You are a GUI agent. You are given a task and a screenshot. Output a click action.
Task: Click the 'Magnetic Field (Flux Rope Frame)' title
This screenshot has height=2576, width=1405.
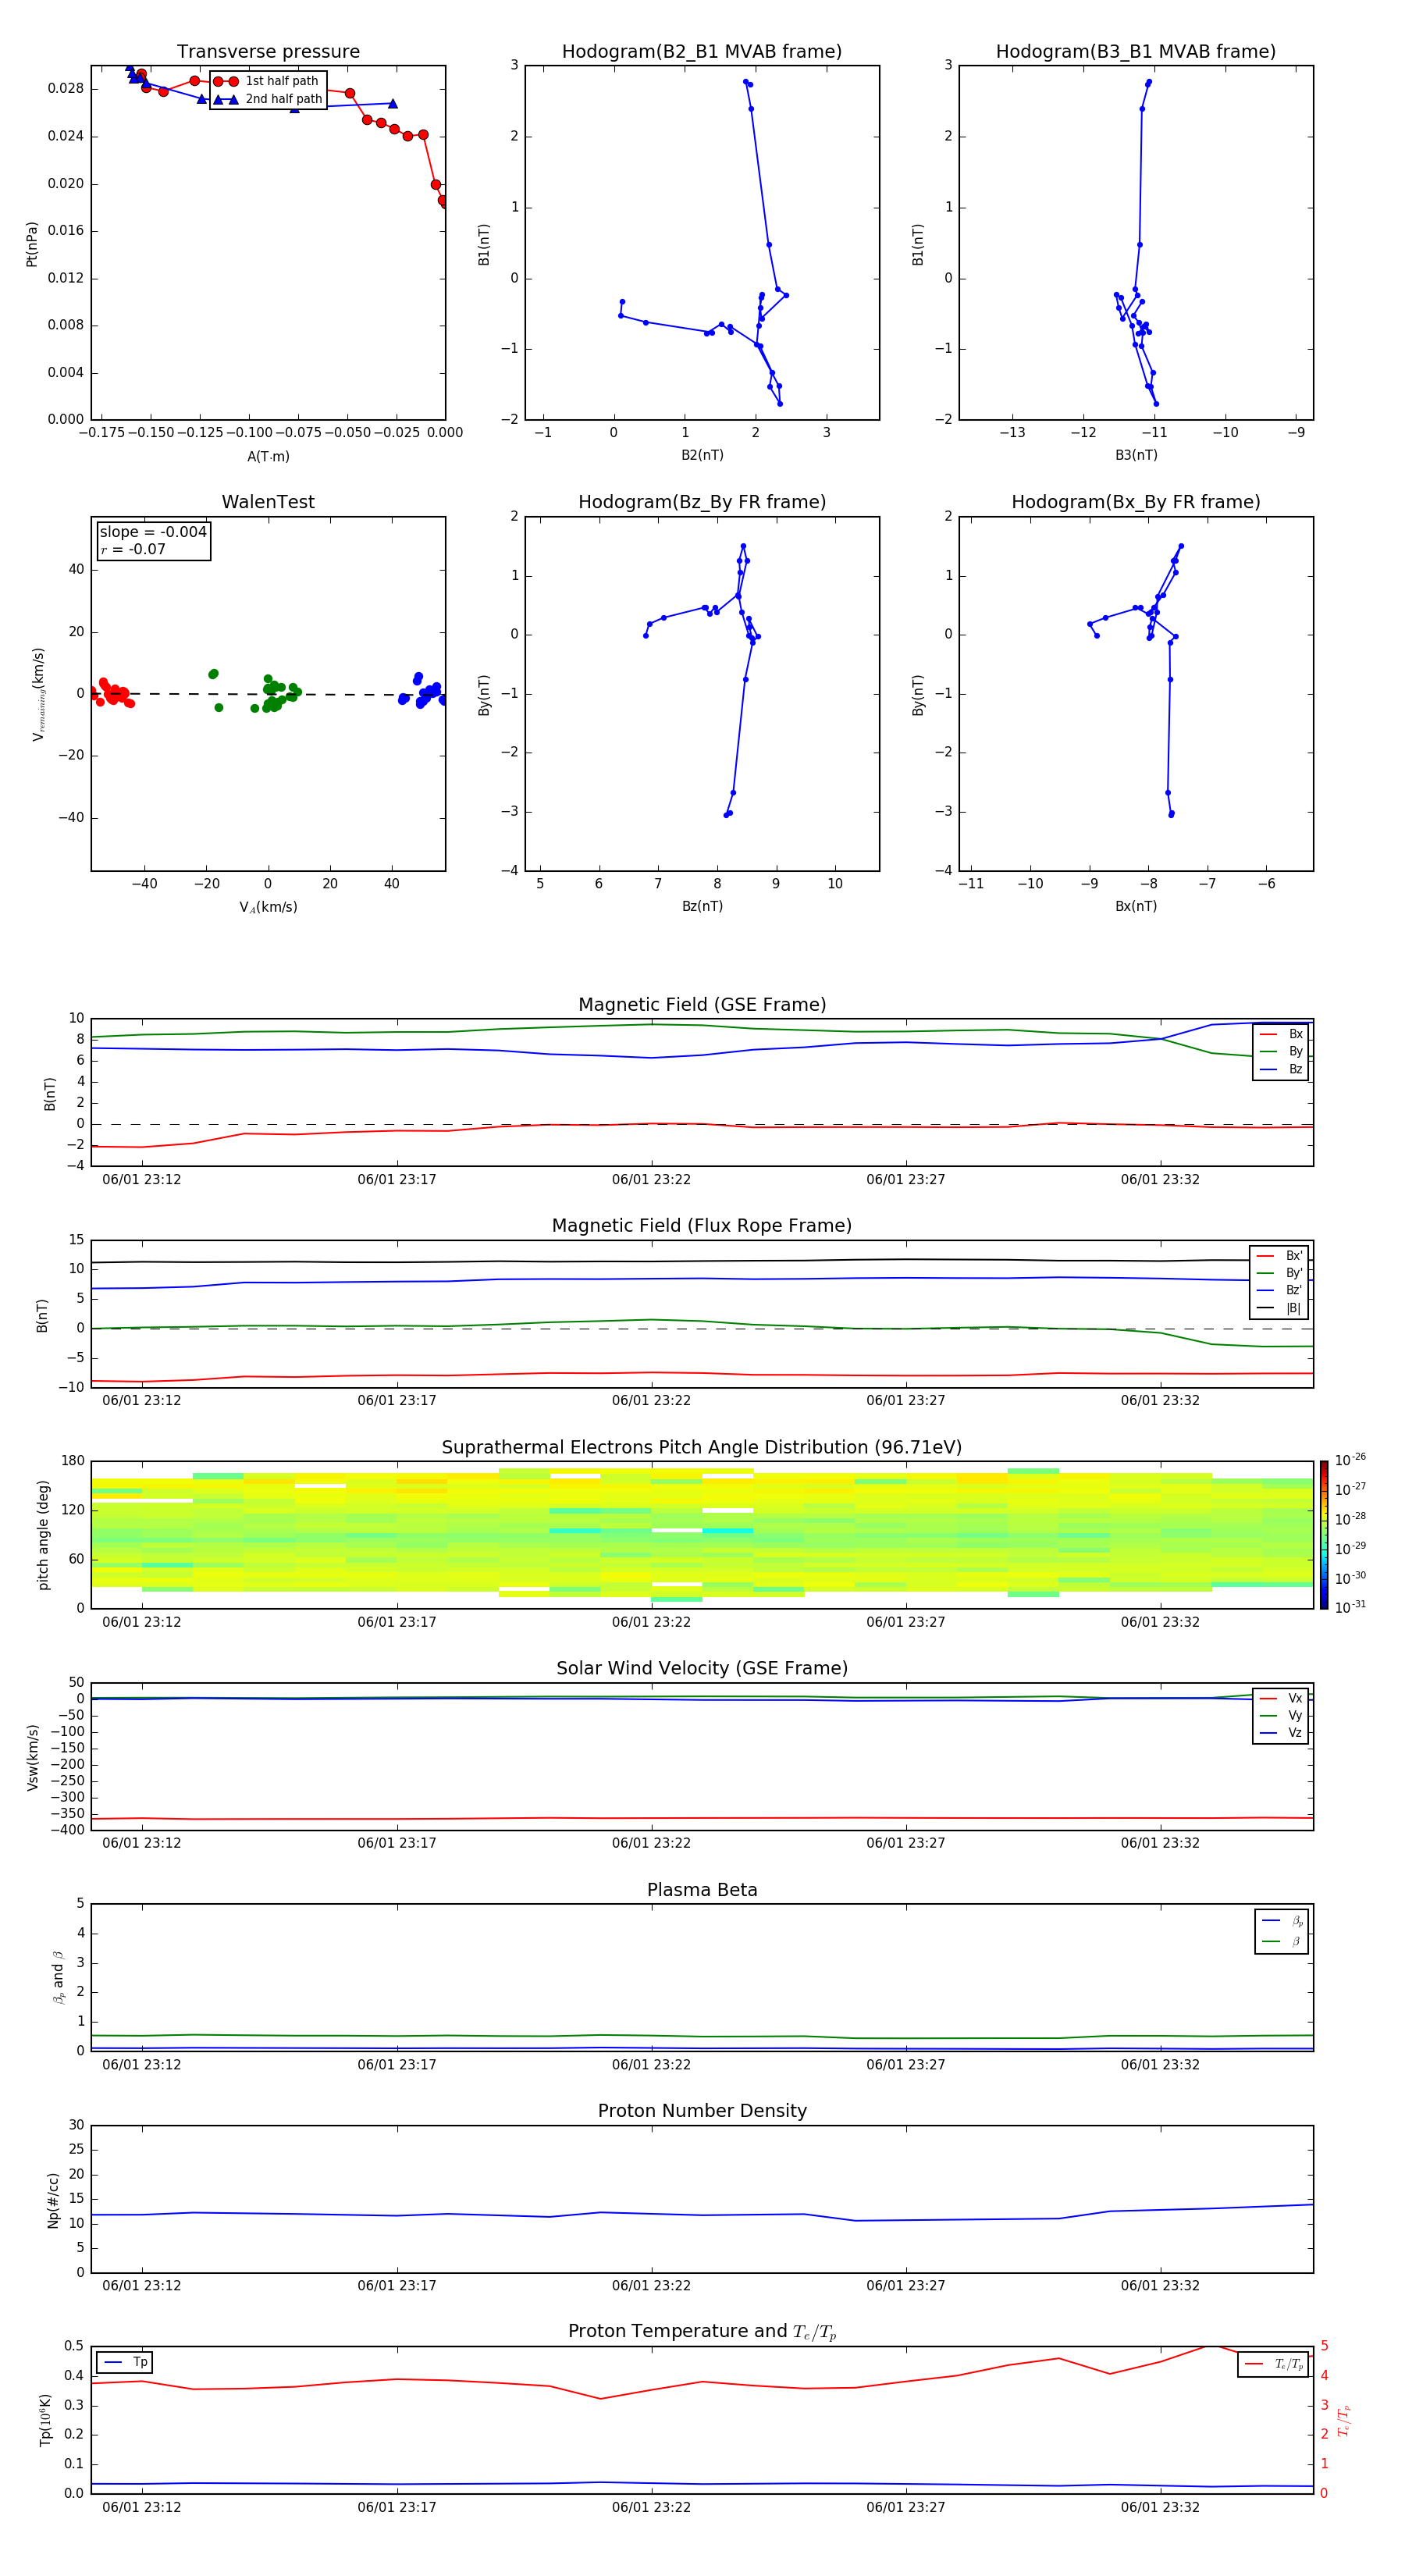(702, 1226)
